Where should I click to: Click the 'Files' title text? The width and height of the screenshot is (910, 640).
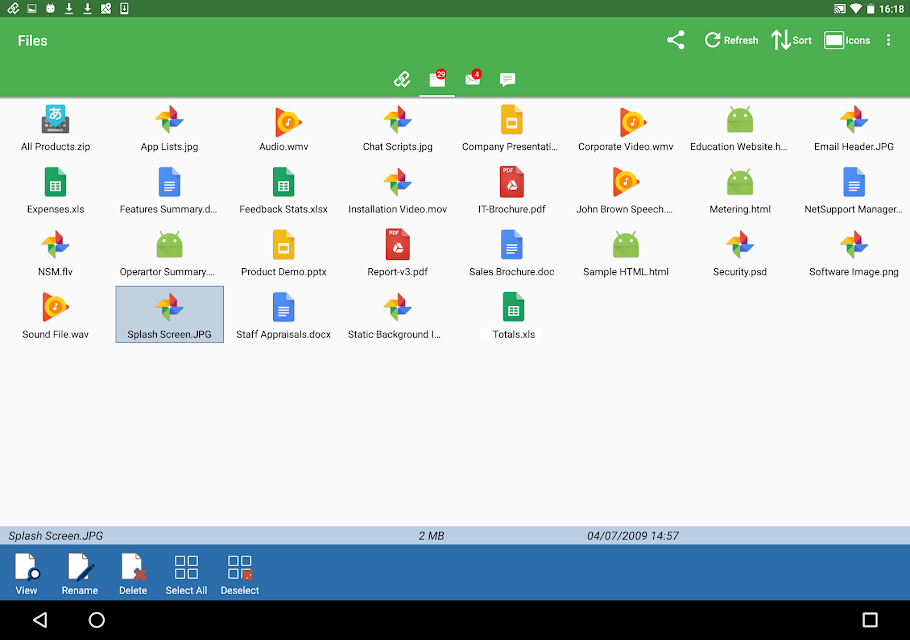[x=32, y=41]
